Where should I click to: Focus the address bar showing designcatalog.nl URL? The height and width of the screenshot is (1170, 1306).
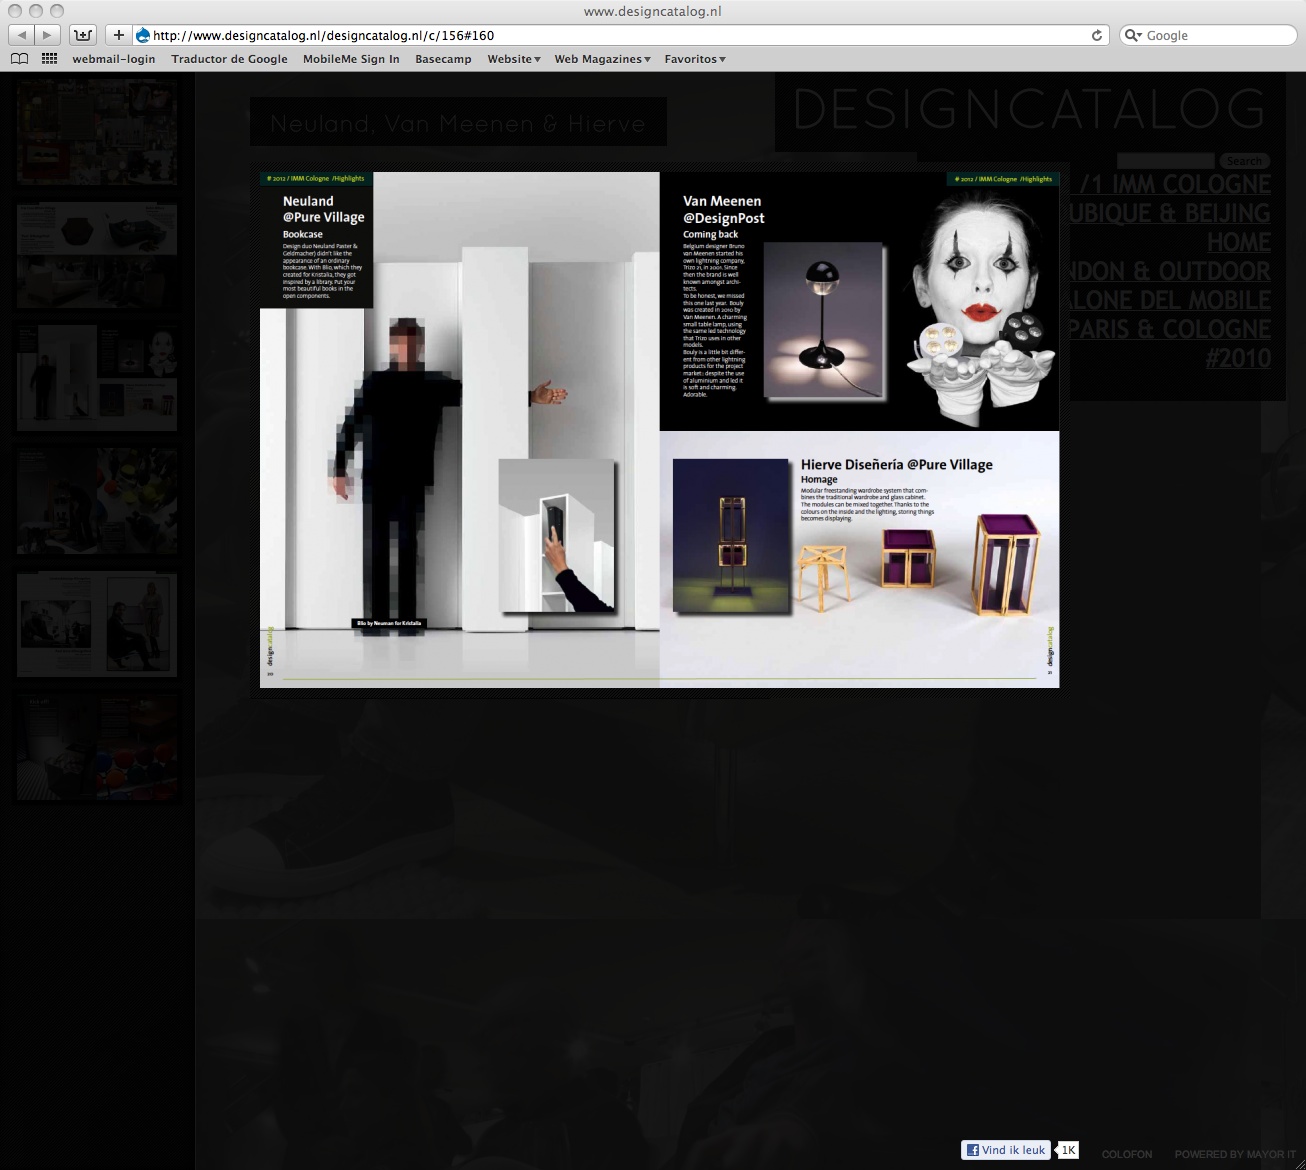(x=619, y=35)
